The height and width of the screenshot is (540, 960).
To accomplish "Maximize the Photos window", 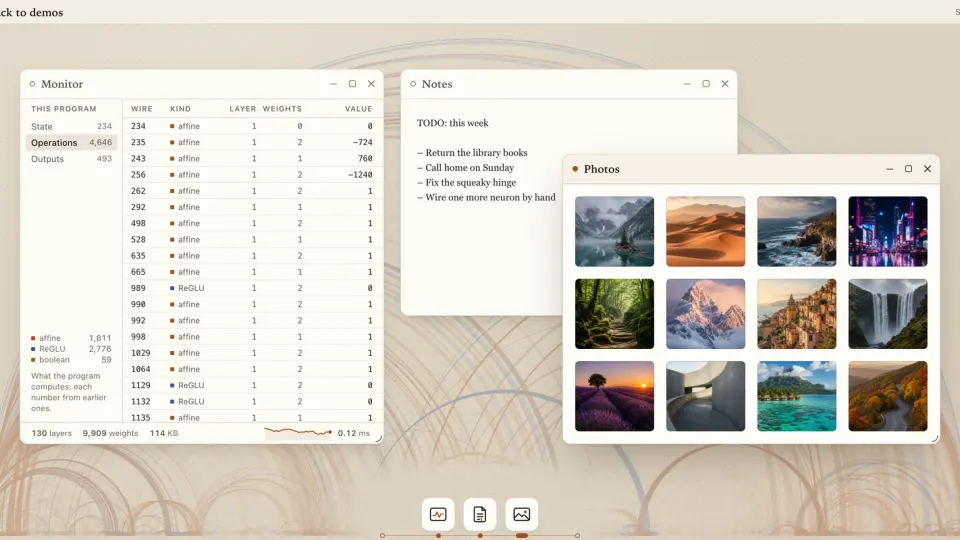I will coord(909,169).
